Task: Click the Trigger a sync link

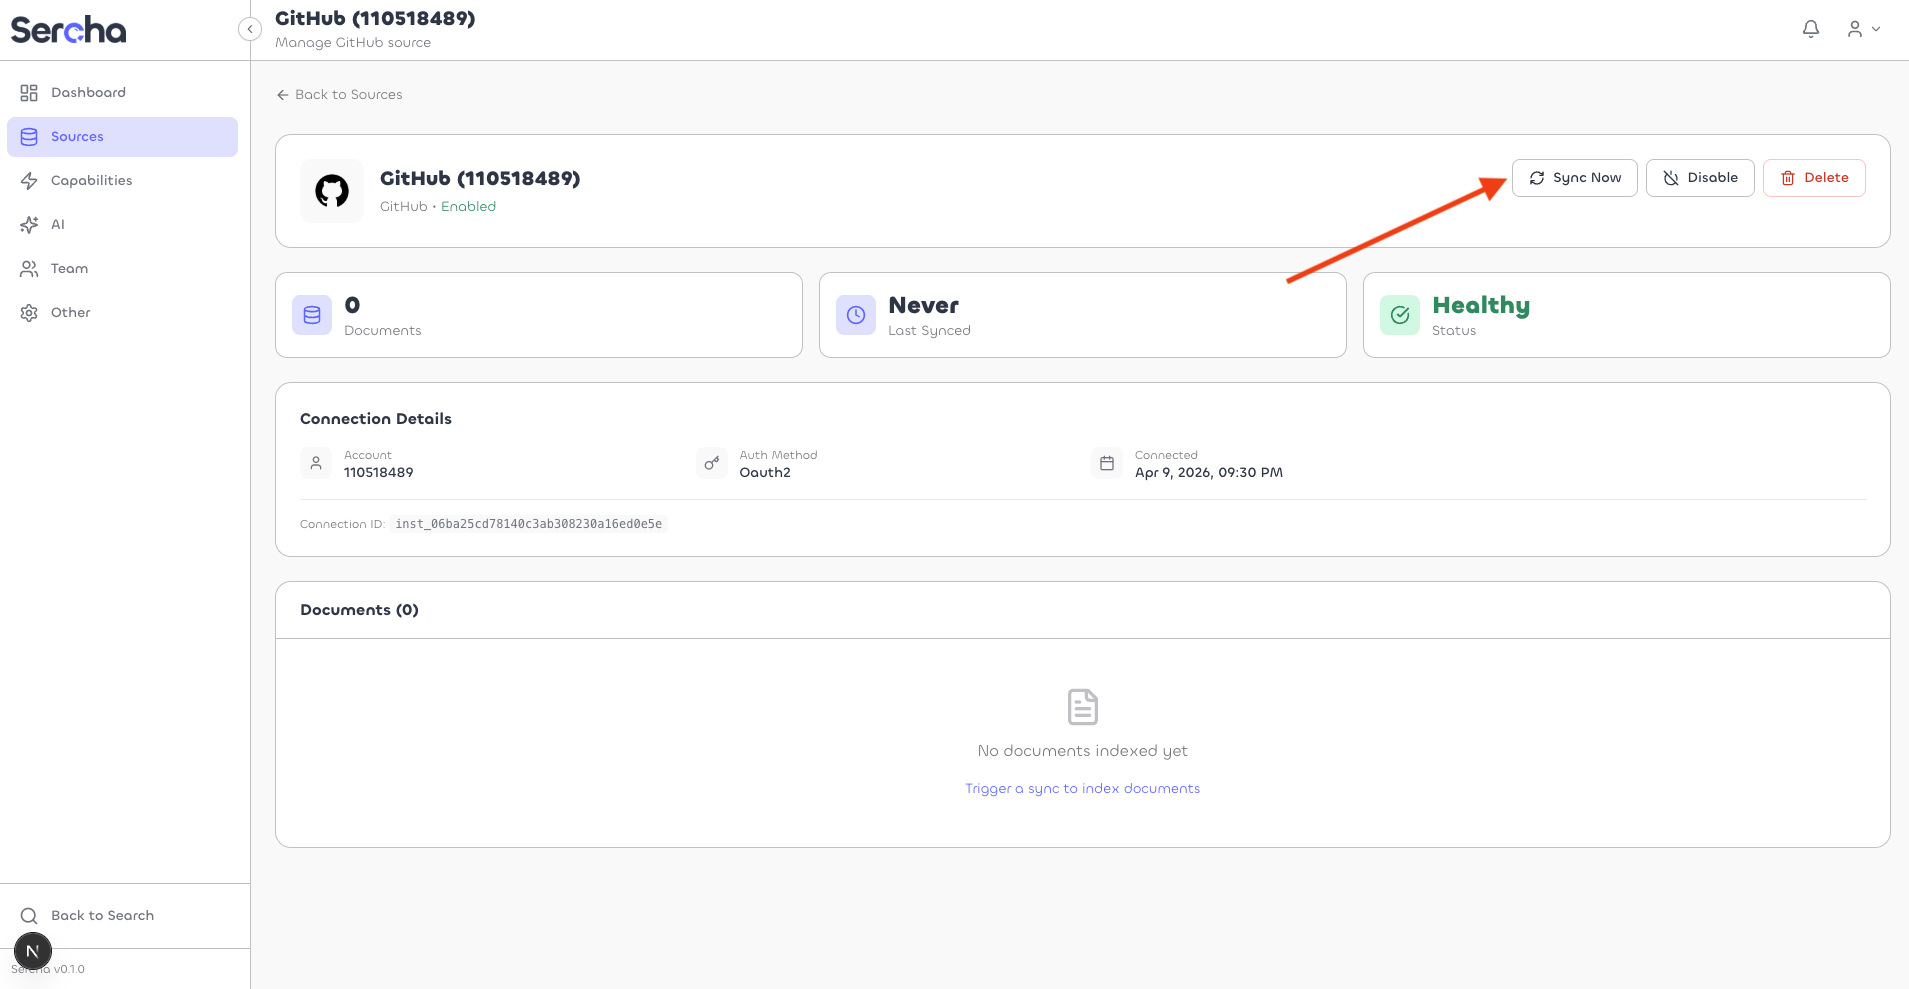Action: pyautogui.click(x=1082, y=789)
